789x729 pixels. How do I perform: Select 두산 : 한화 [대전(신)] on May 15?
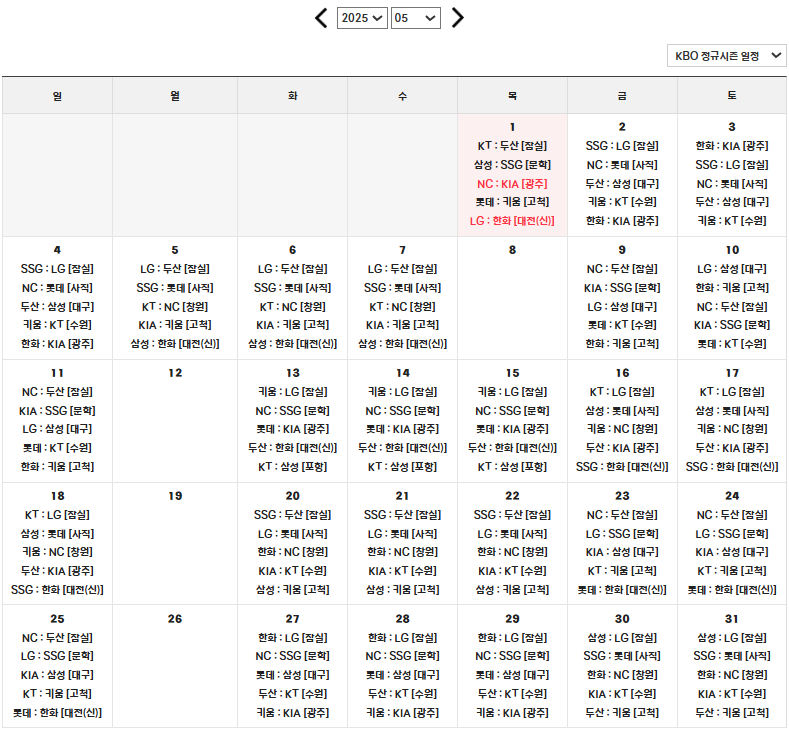coord(512,448)
